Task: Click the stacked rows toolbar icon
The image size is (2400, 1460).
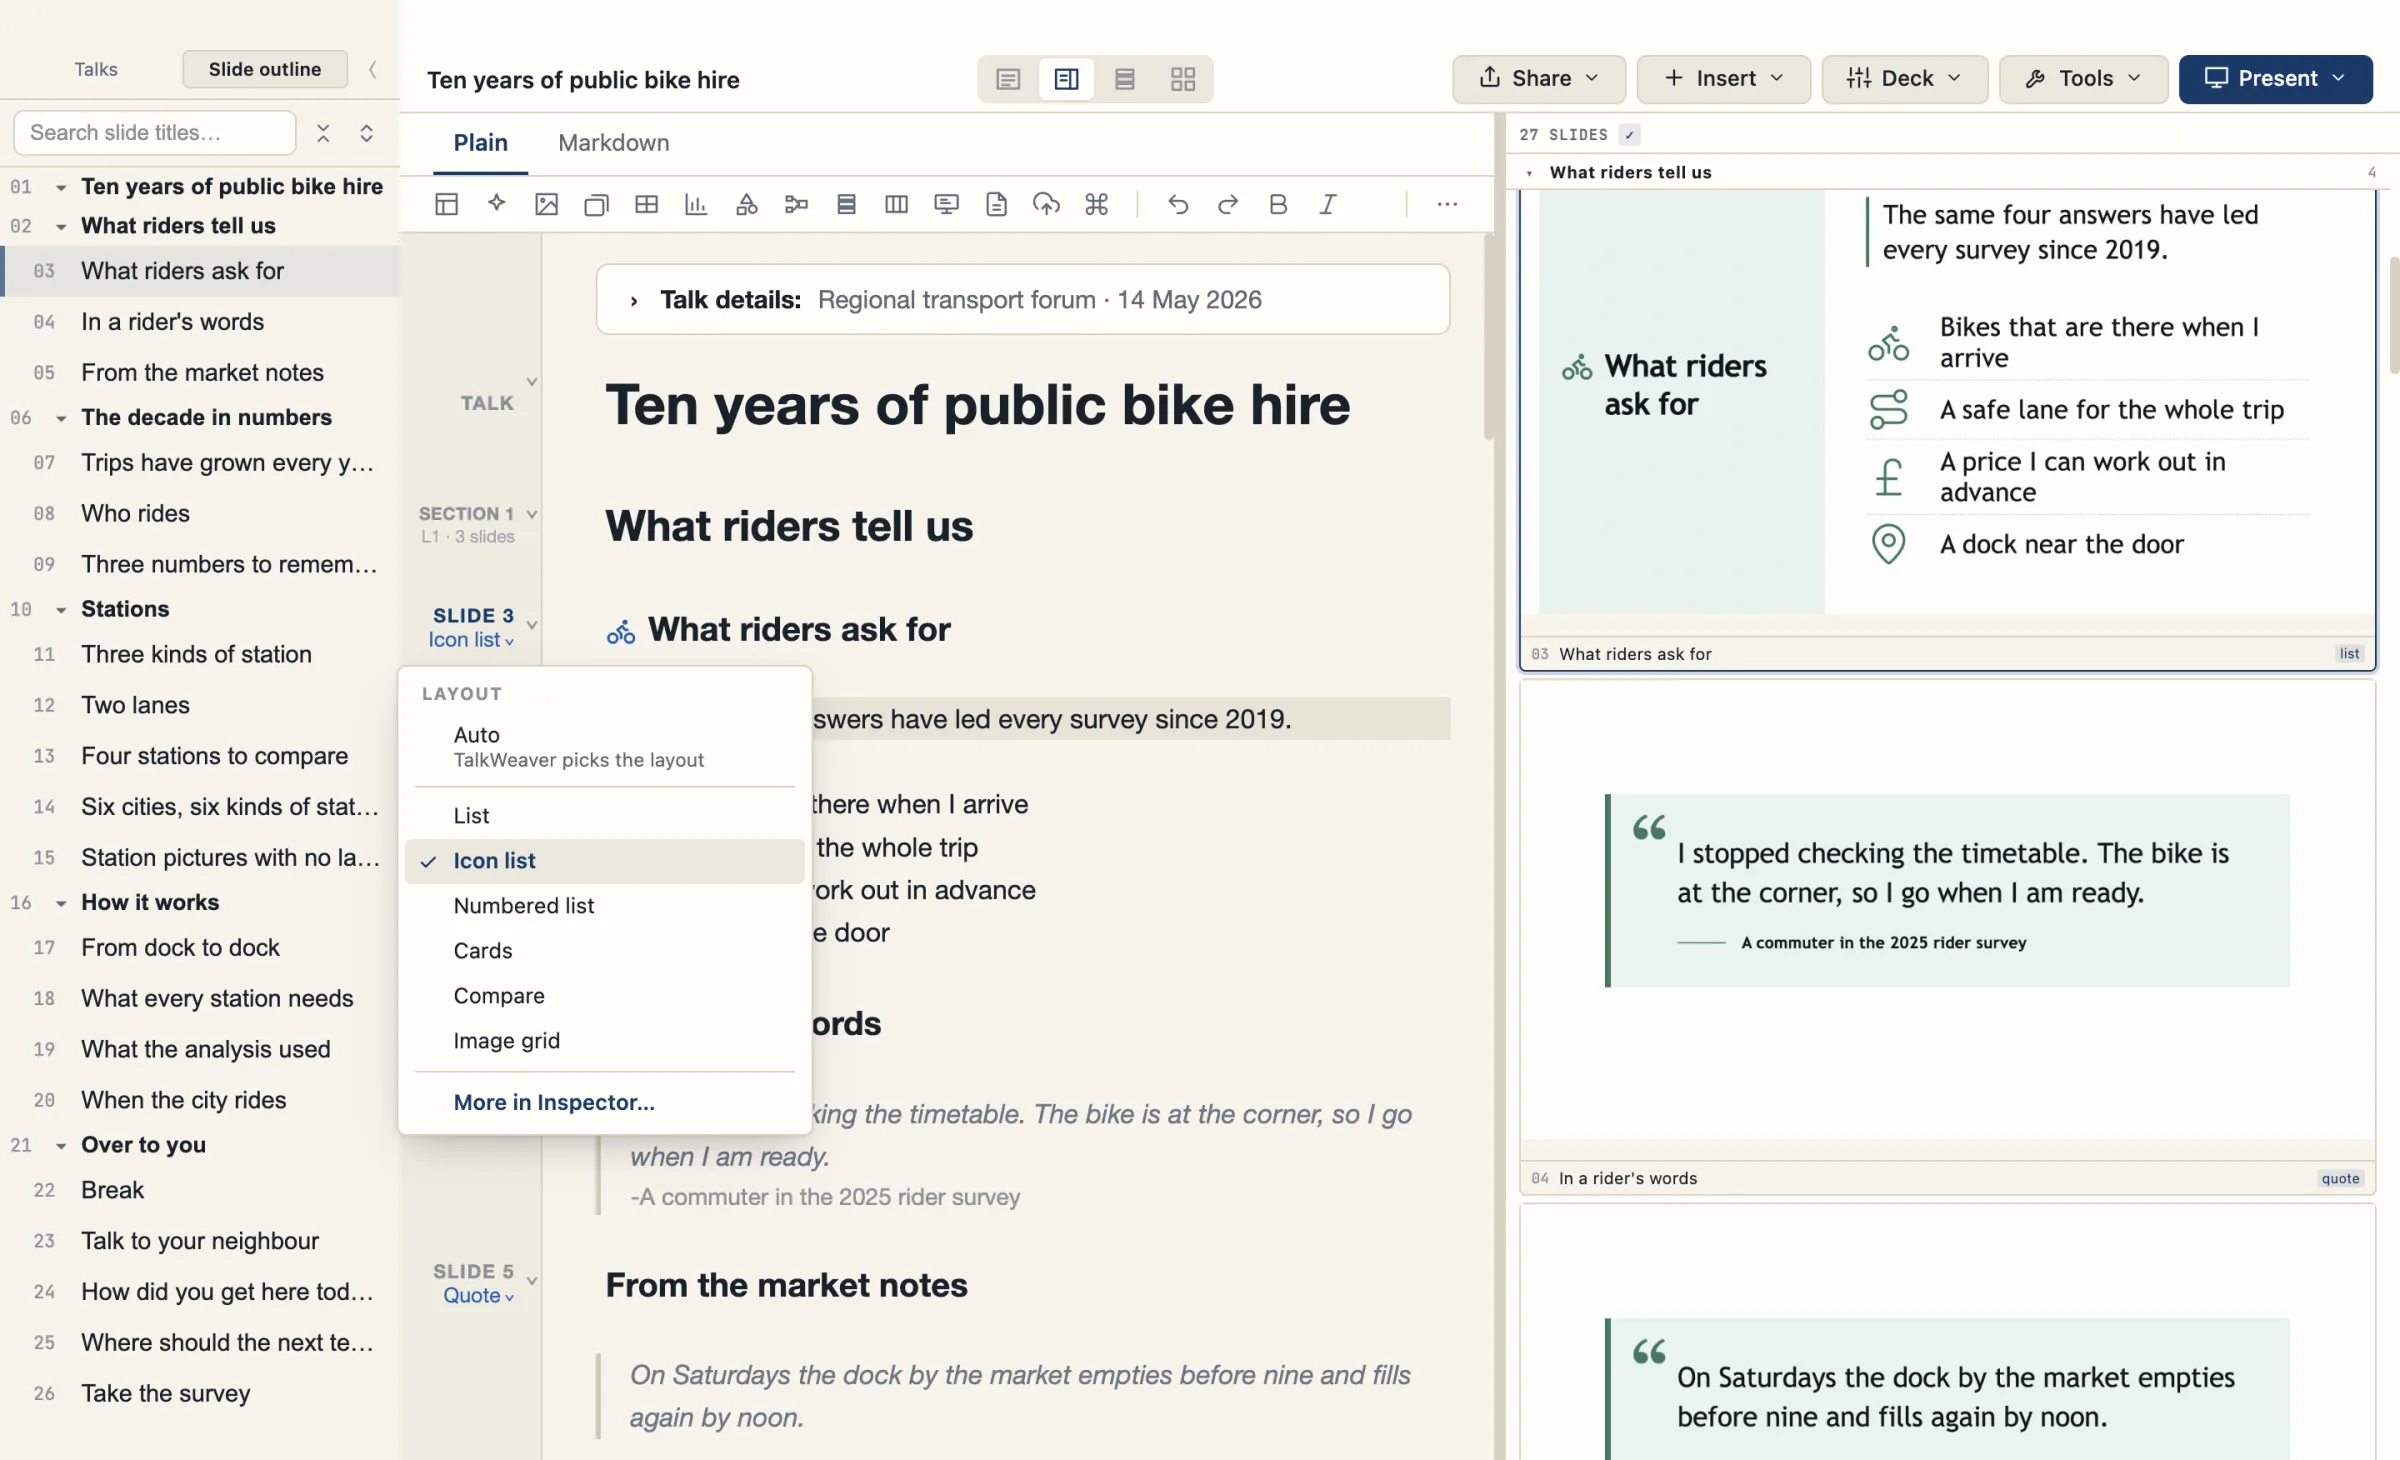Action: coord(846,205)
